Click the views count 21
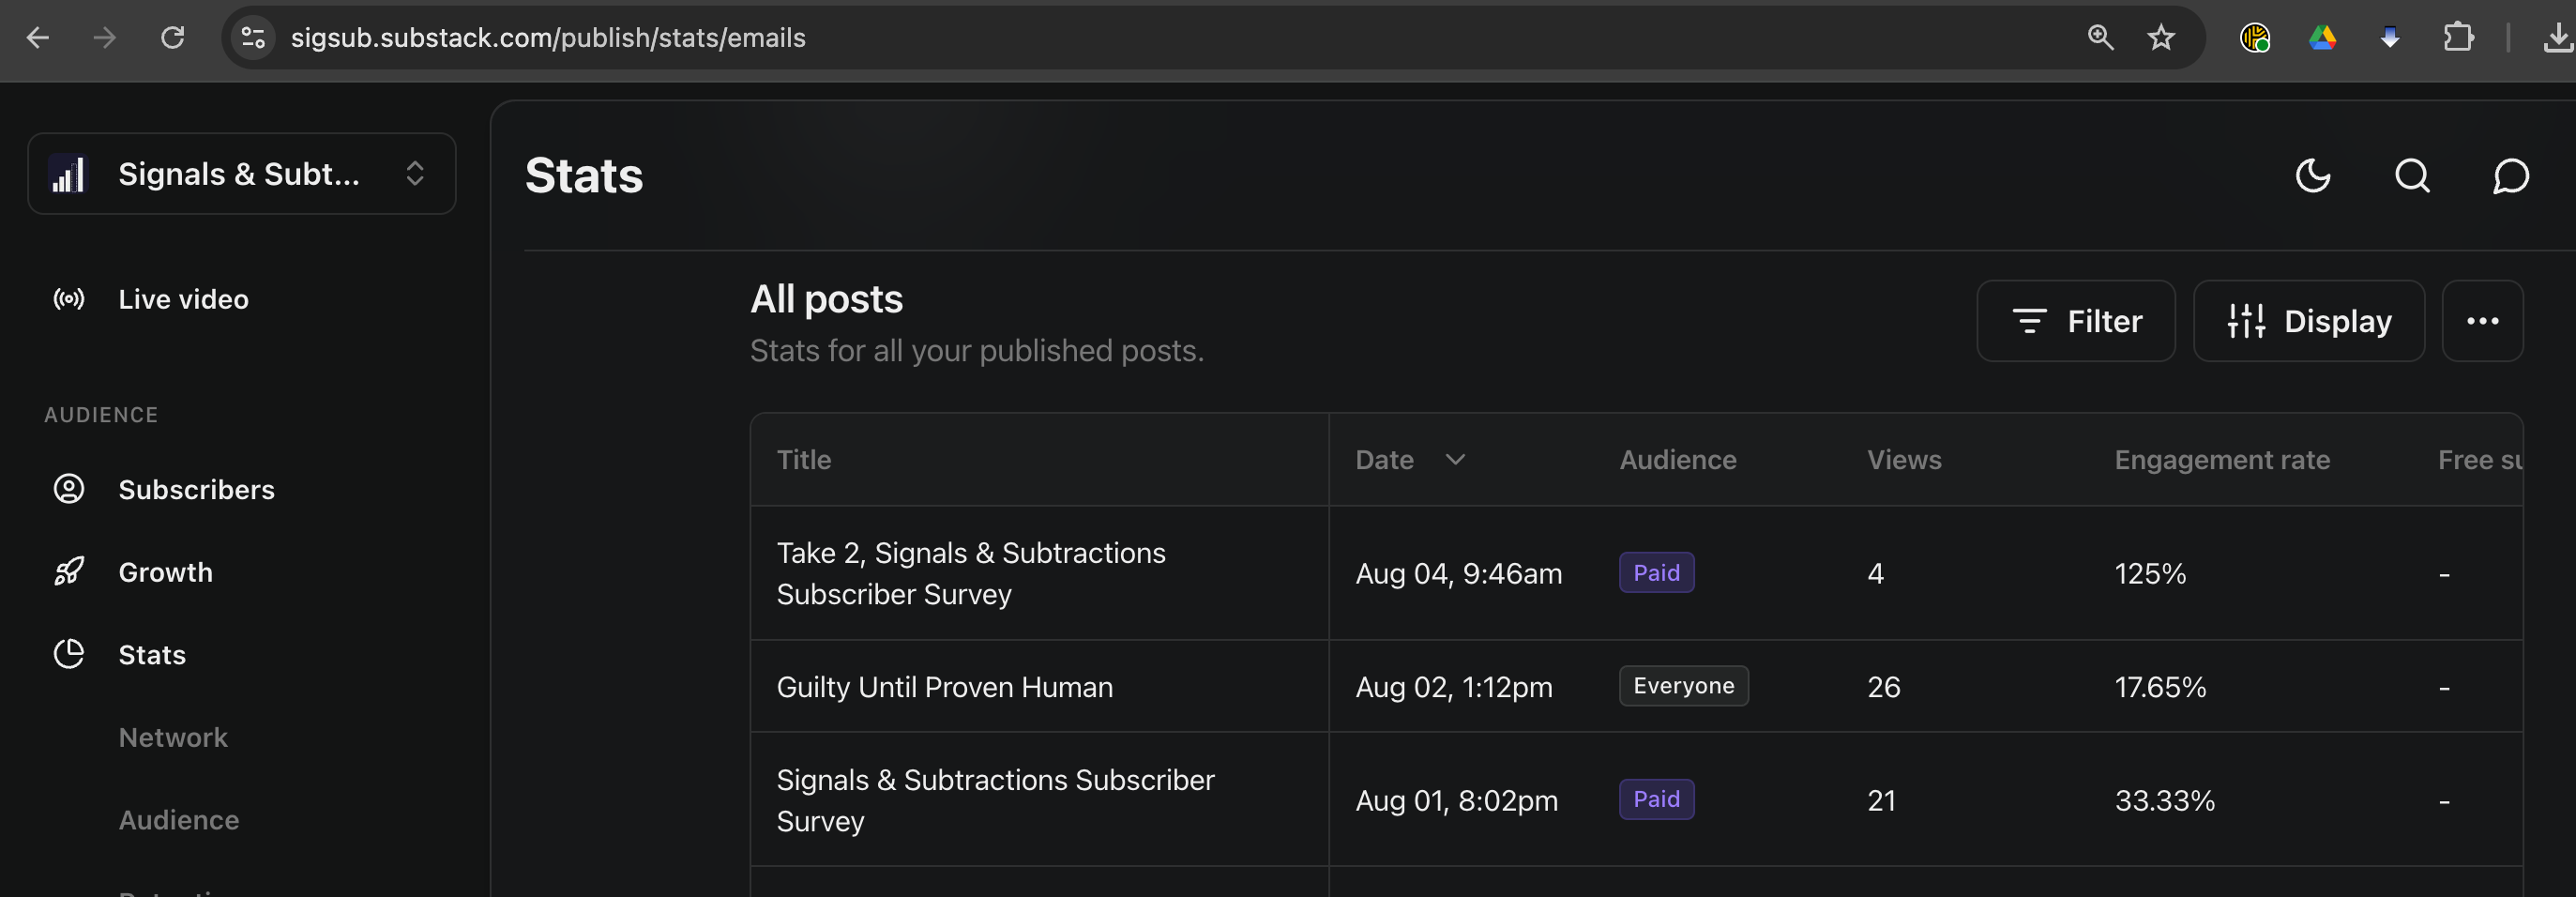Screen dimensions: 2576x897 point(1881,801)
